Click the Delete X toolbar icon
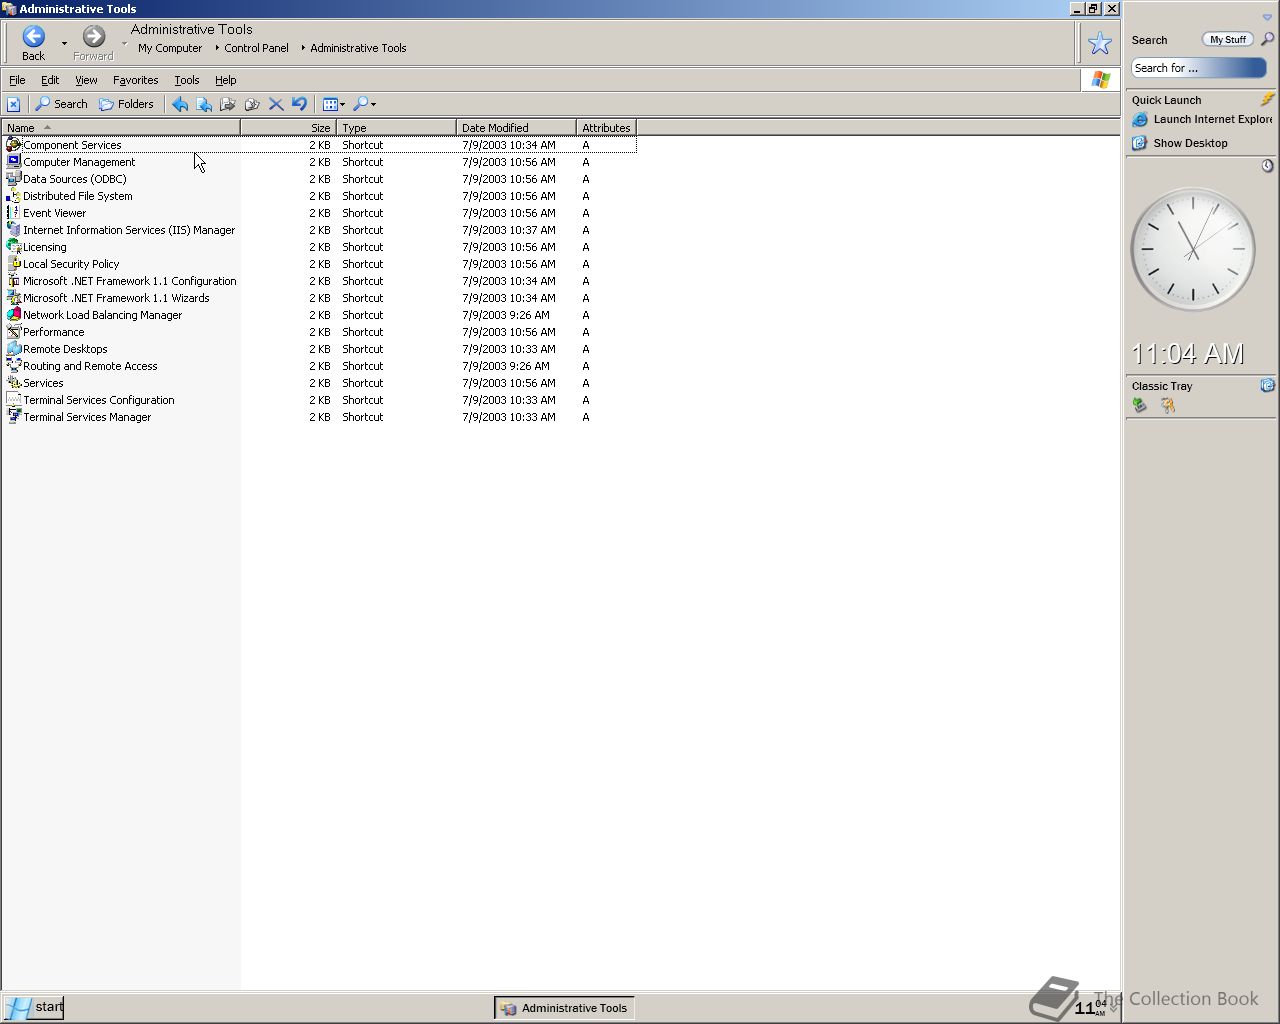 click(276, 104)
